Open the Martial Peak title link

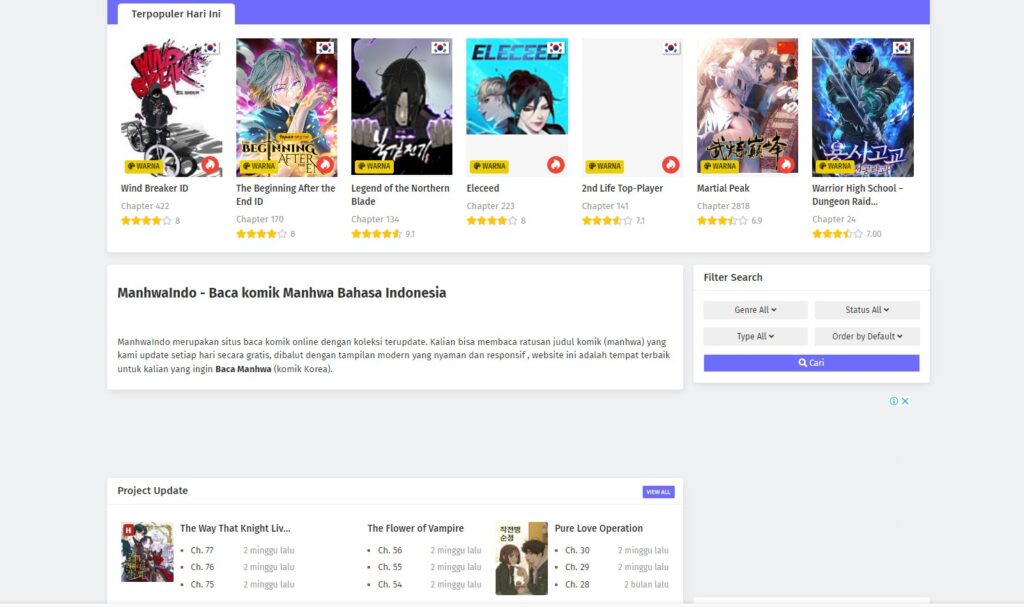pyautogui.click(x=723, y=188)
